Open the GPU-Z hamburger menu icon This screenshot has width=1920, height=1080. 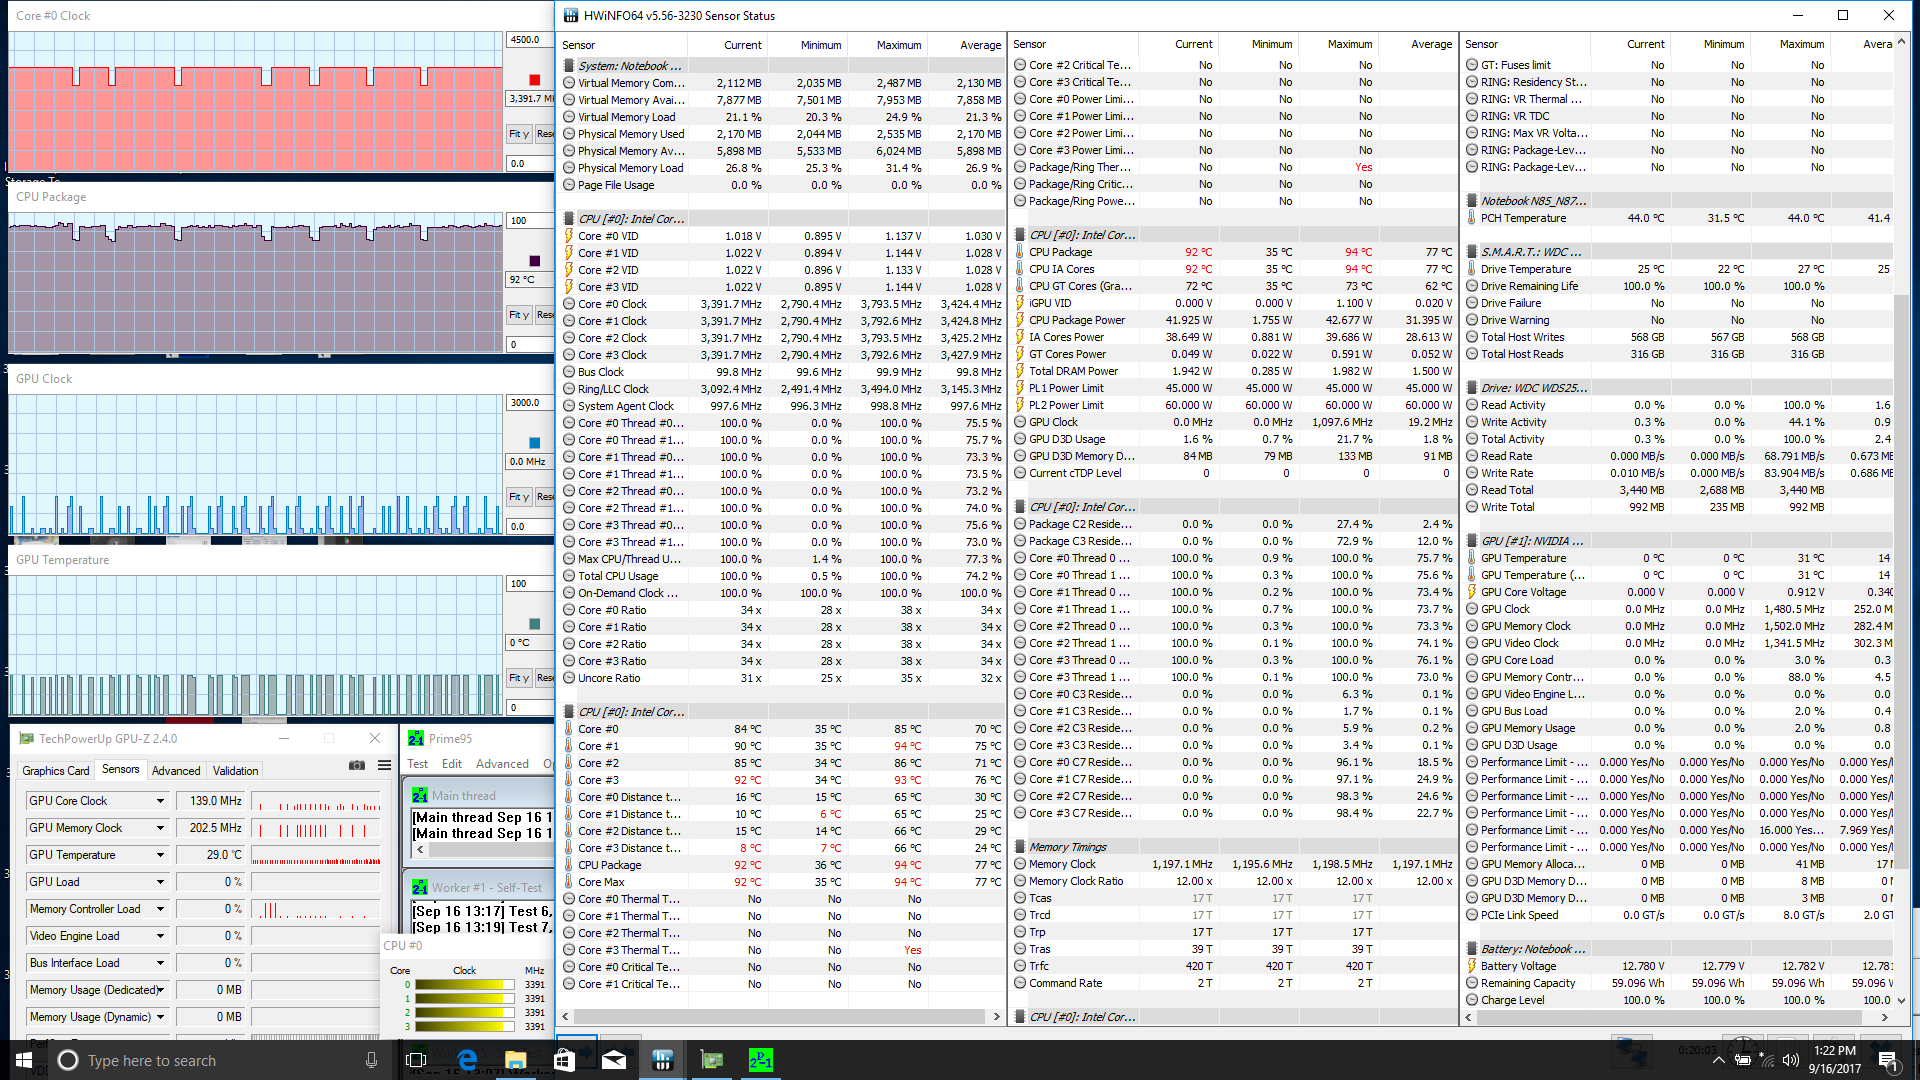click(384, 765)
